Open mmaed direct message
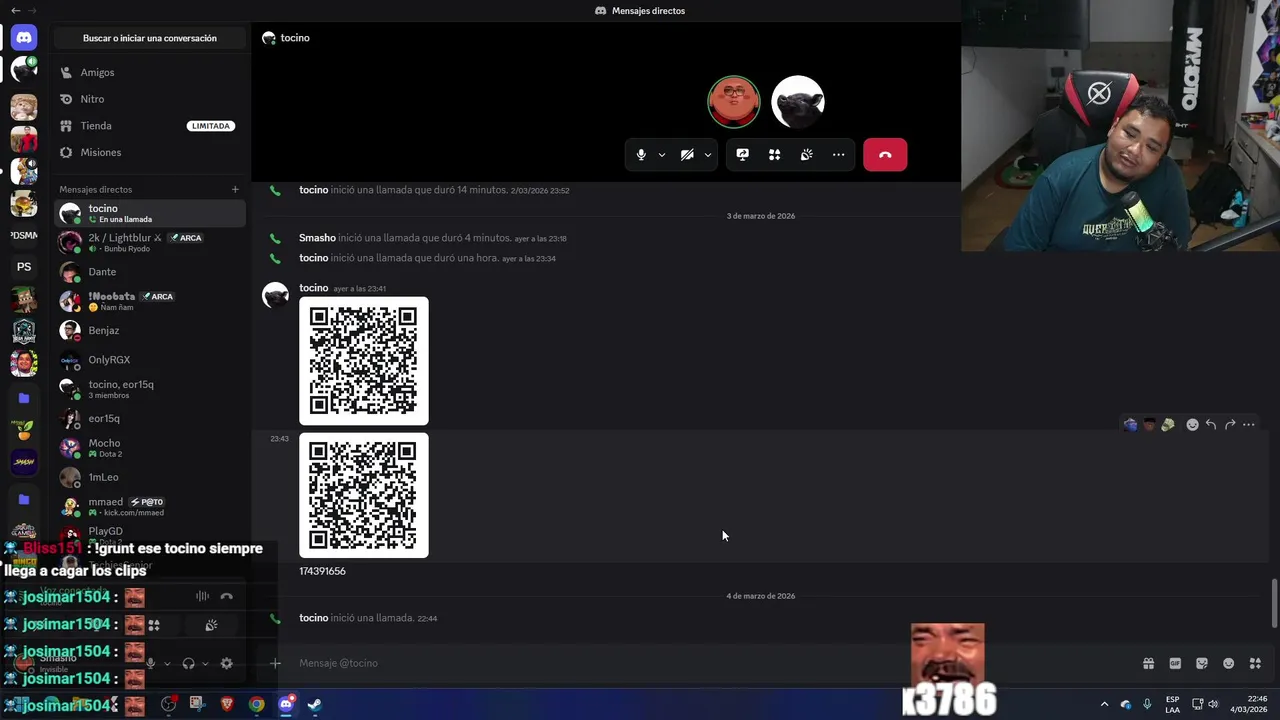This screenshot has height=720, width=1280. 150,506
